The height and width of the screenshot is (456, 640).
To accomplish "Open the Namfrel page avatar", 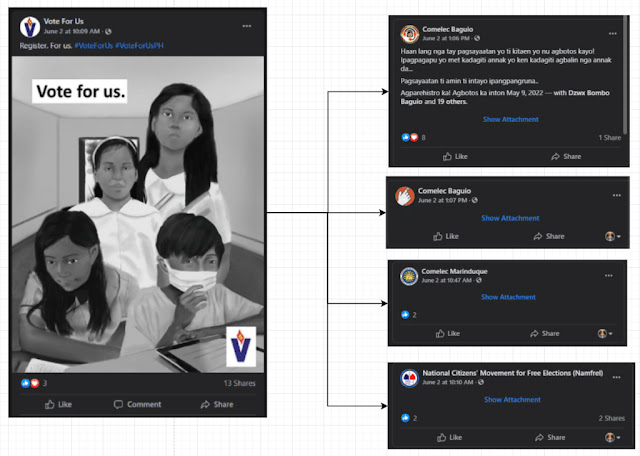I will 409,378.
